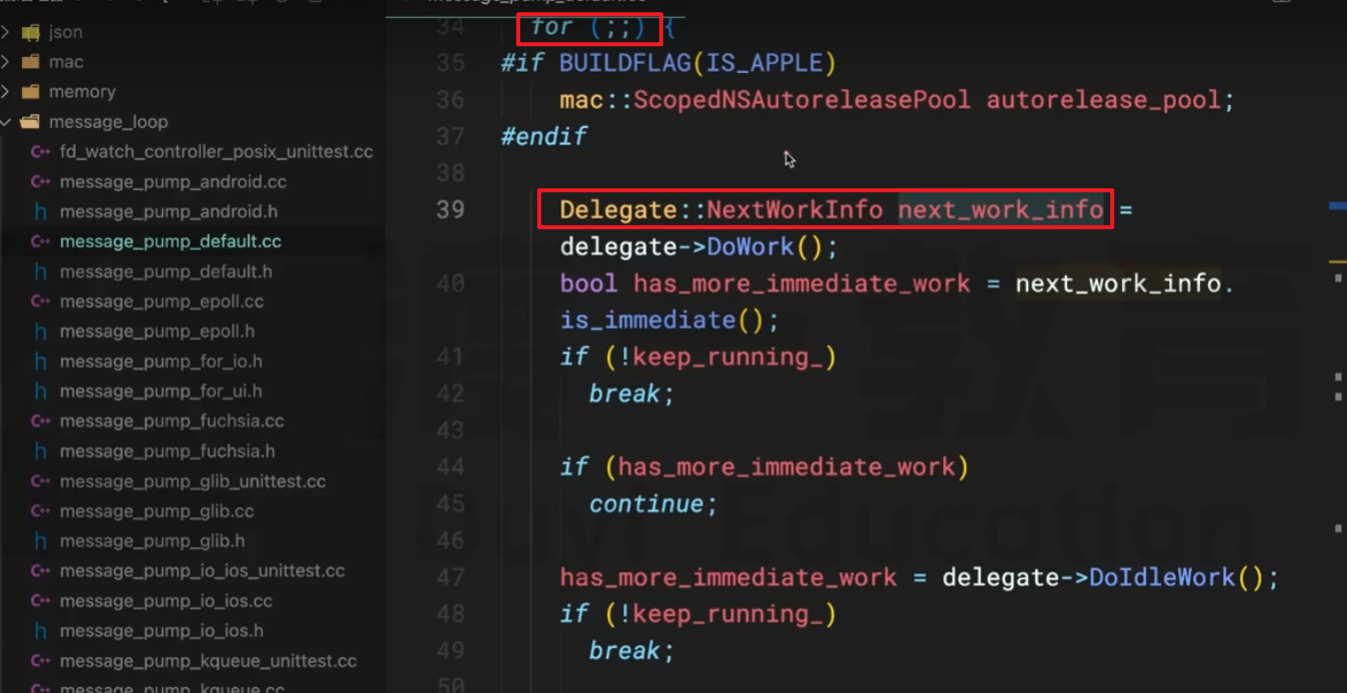Click the BUILDFLAG macro on line 35

pos(625,63)
